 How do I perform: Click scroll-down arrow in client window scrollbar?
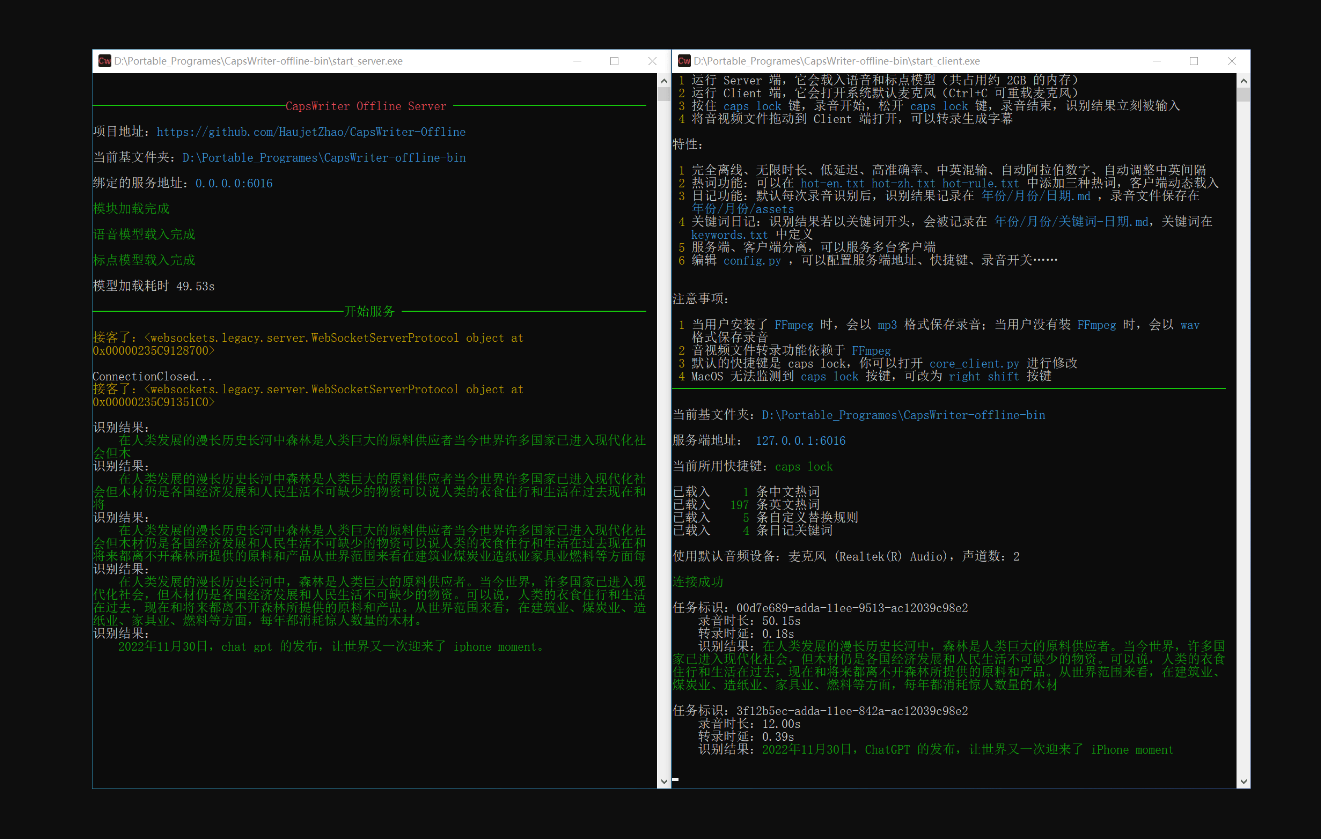[1243, 781]
